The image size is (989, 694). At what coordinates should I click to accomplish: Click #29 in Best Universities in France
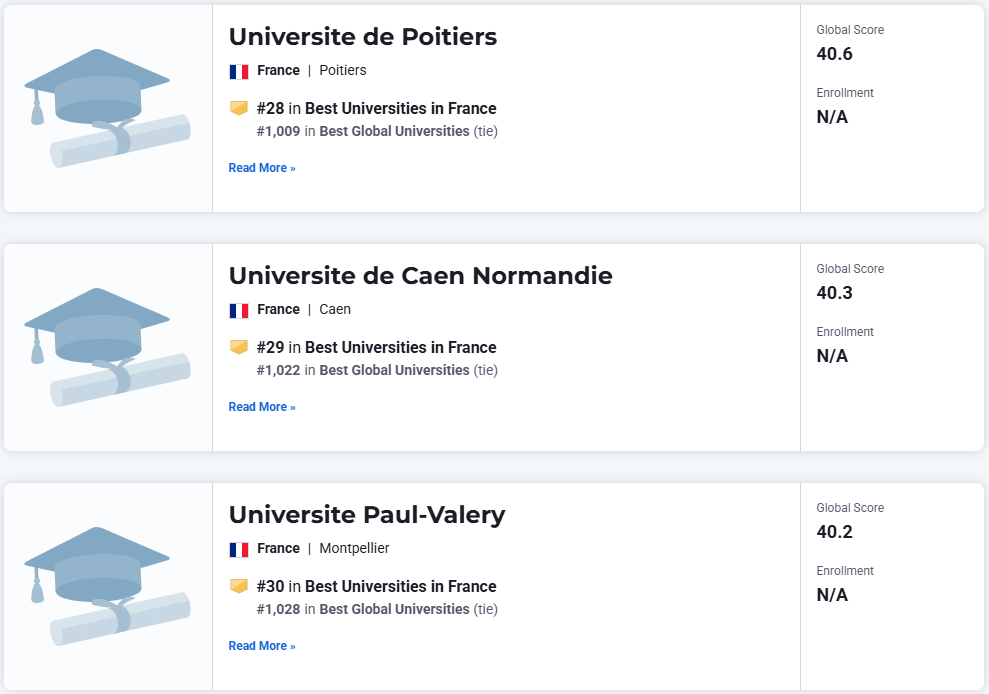377,348
